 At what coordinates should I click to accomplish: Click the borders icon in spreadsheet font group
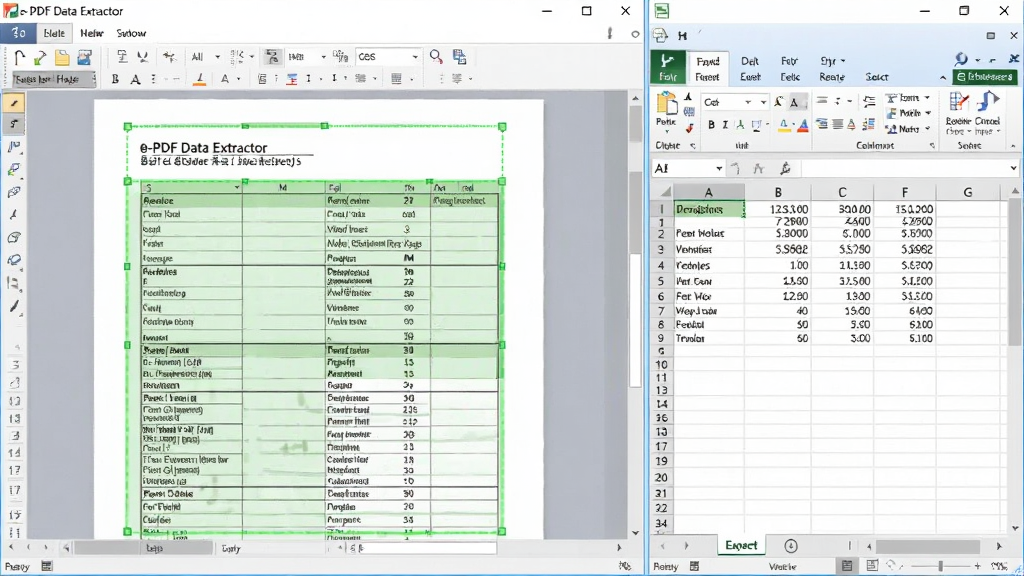pos(756,125)
